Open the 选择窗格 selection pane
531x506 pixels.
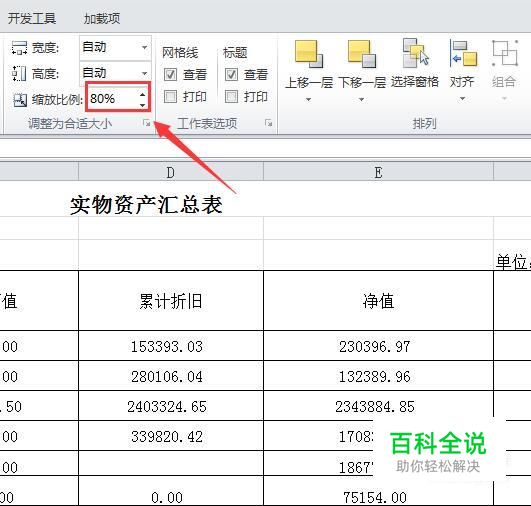point(415,64)
